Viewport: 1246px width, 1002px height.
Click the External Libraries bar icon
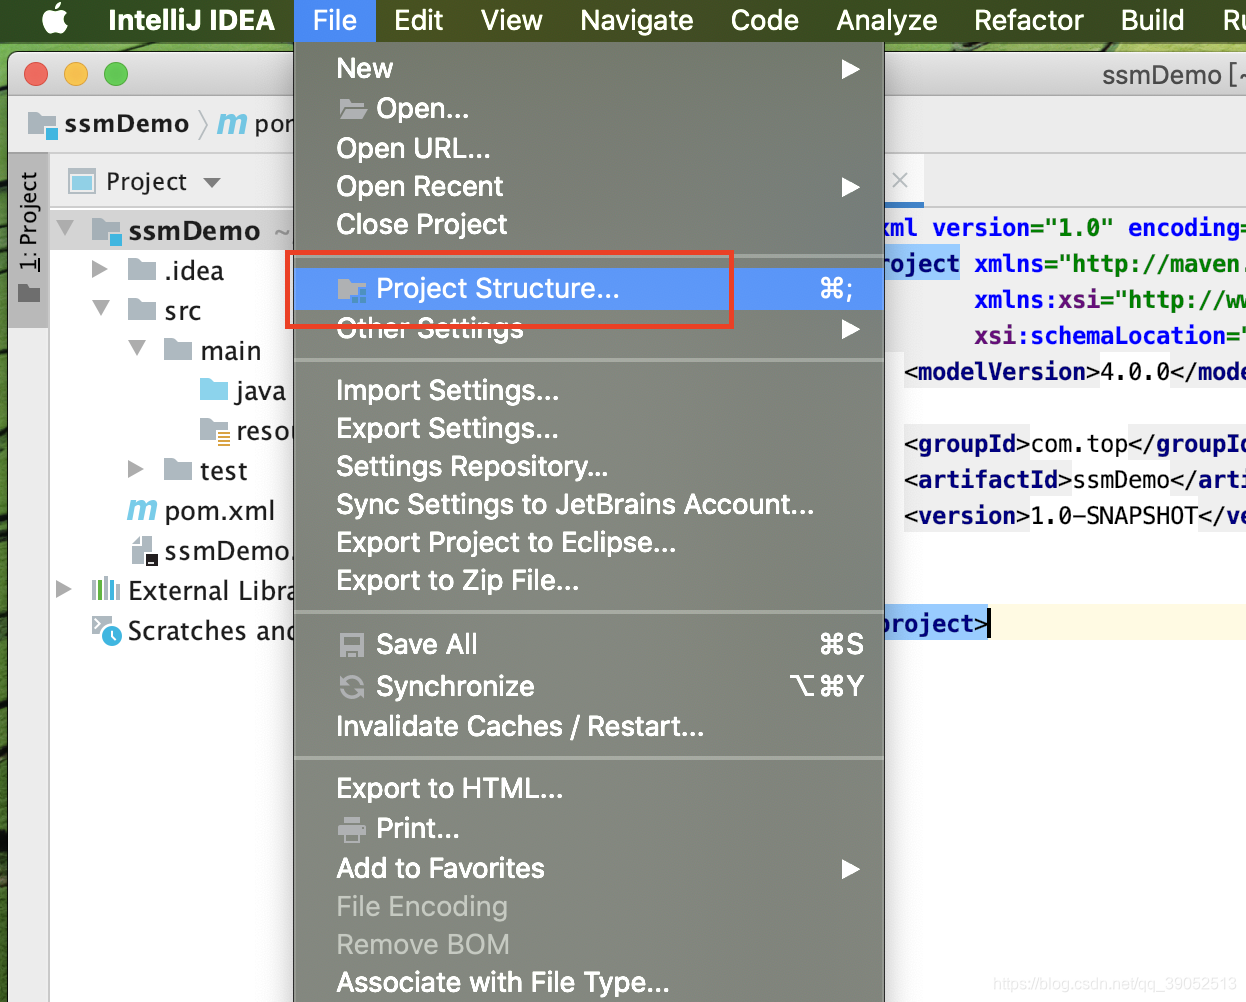click(106, 589)
